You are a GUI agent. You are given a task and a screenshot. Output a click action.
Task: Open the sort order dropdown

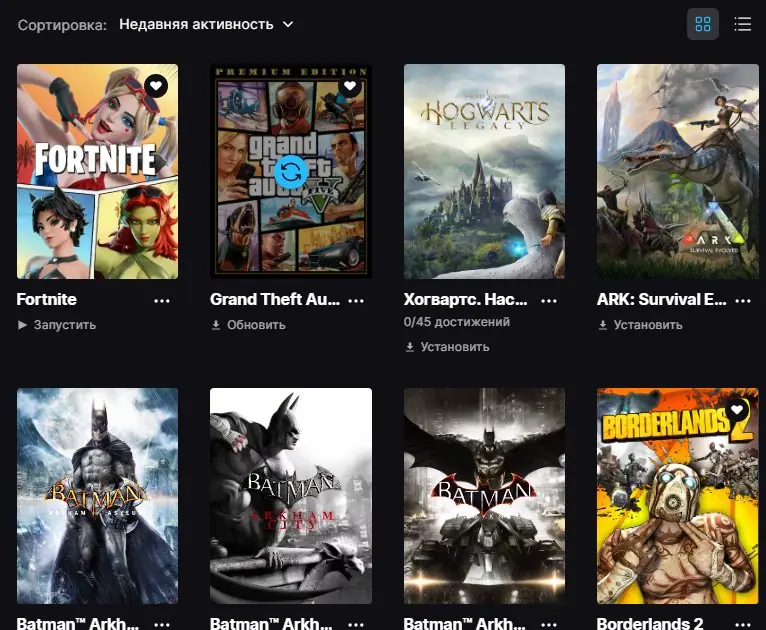pyautogui.click(x=206, y=24)
